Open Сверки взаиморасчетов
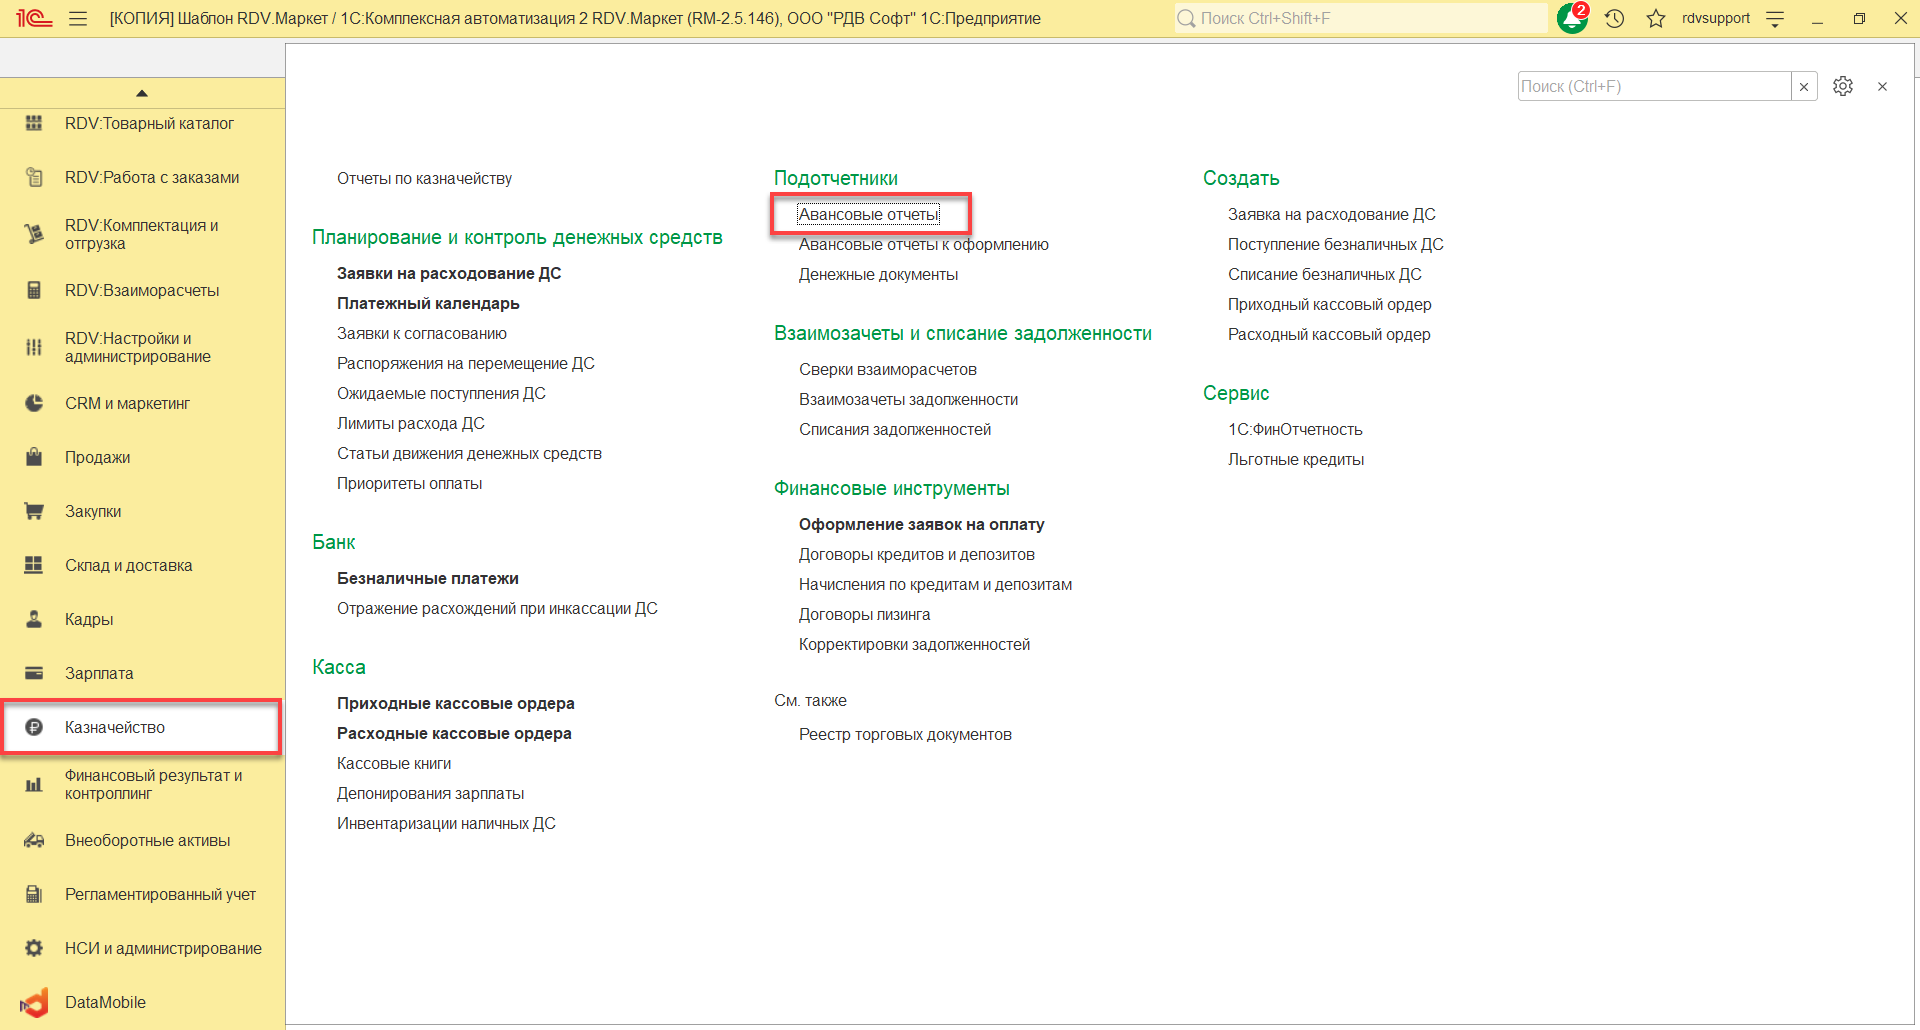Viewport: 1920px width, 1030px height. pos(888,369)
